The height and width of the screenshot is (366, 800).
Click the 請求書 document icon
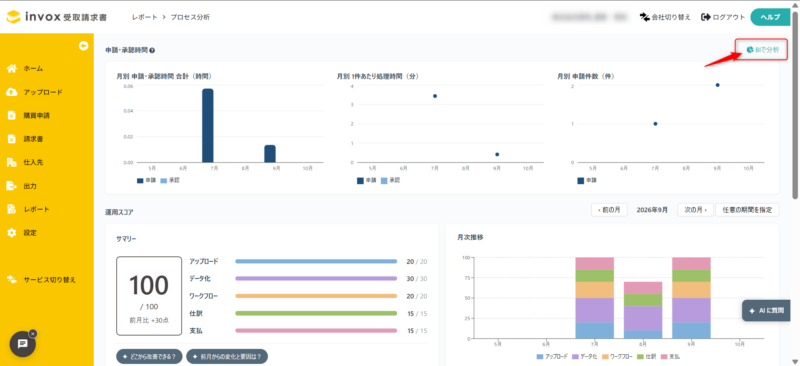click(12, 139)
